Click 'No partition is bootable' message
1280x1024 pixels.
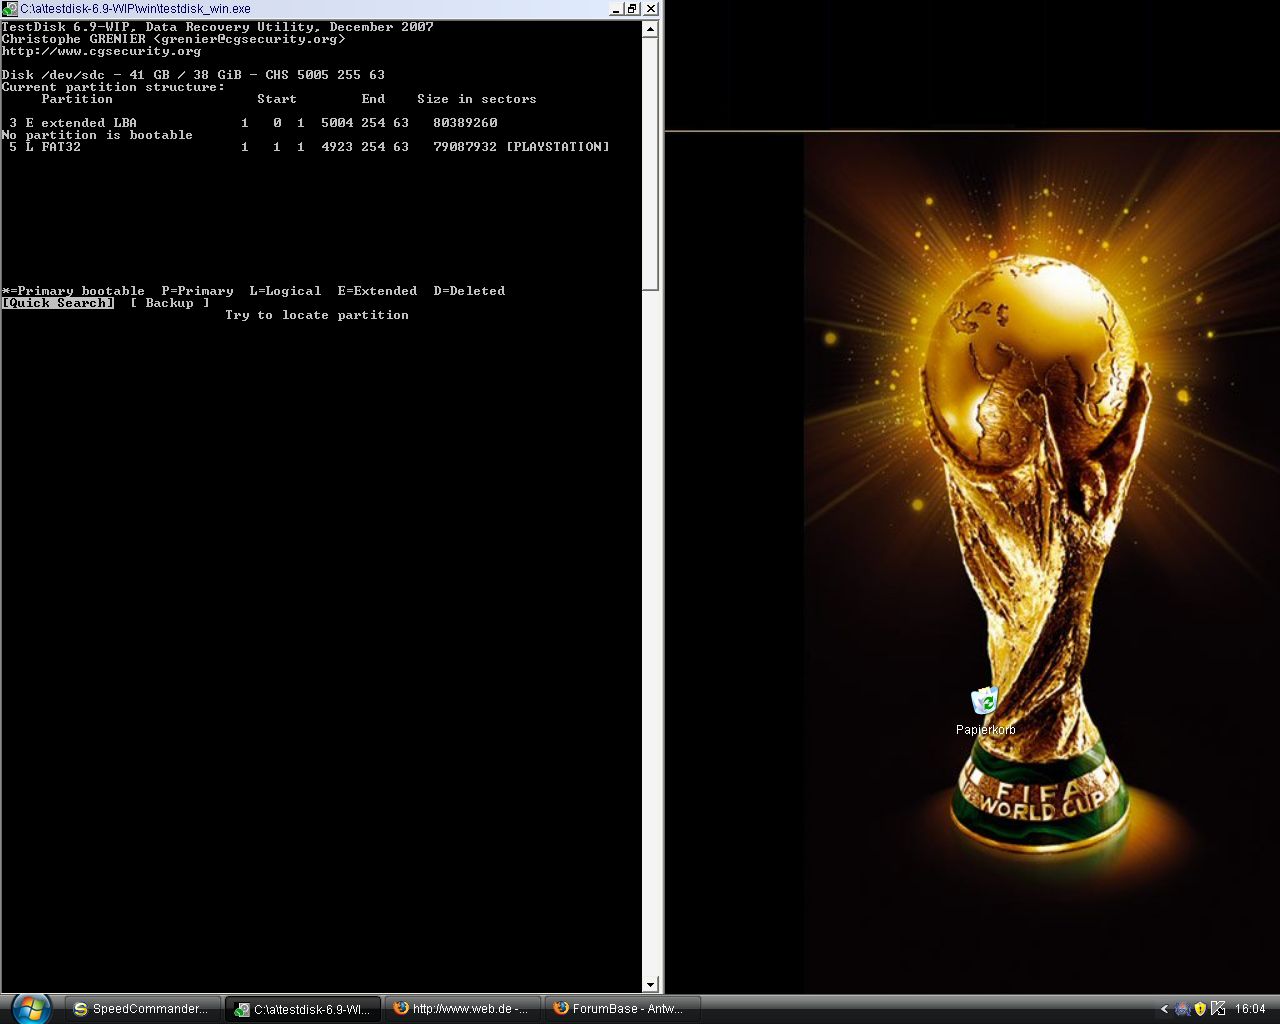[97, 135]
